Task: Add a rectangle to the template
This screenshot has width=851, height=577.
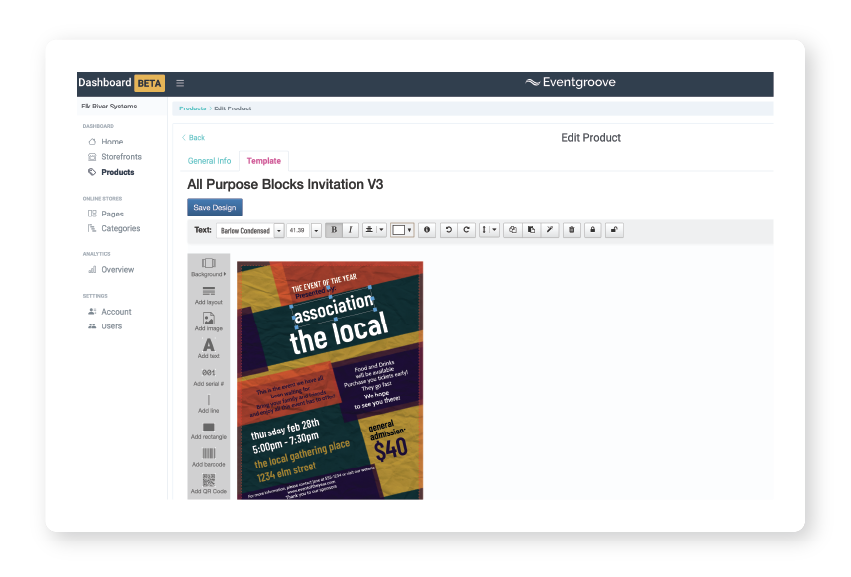Action: [x=207, y=432]
